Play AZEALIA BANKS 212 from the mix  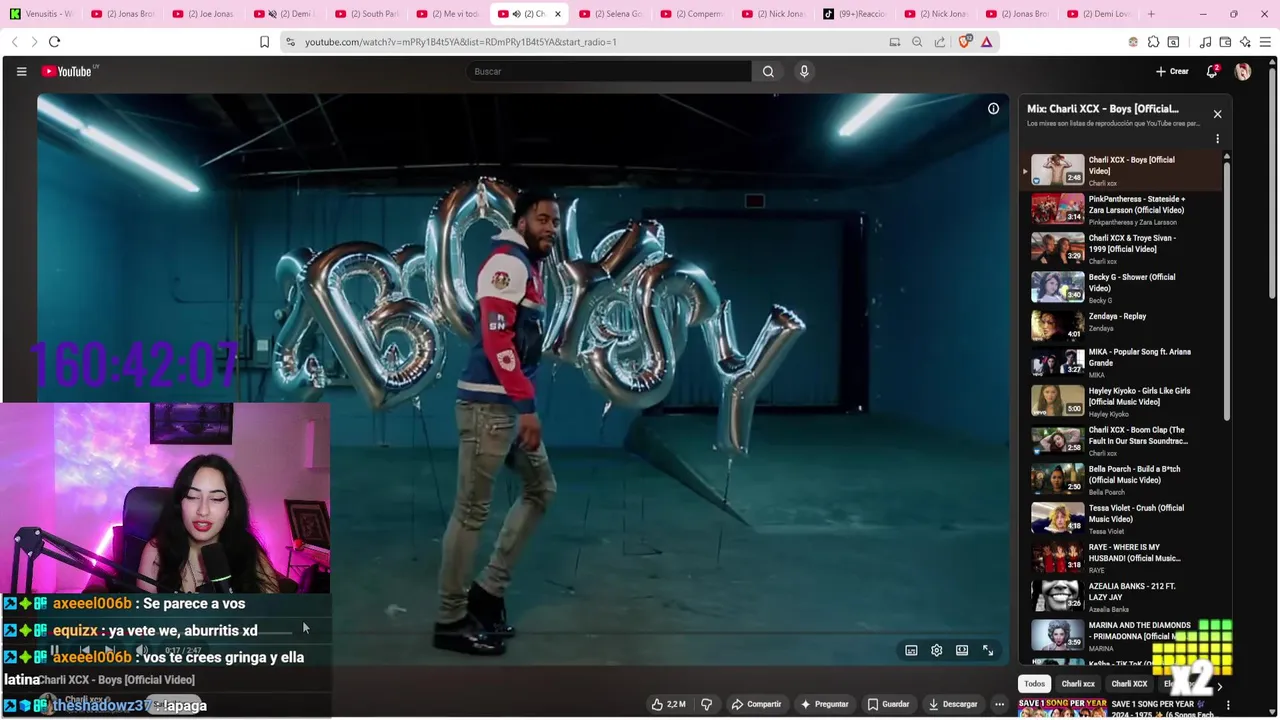[1120, 596]
